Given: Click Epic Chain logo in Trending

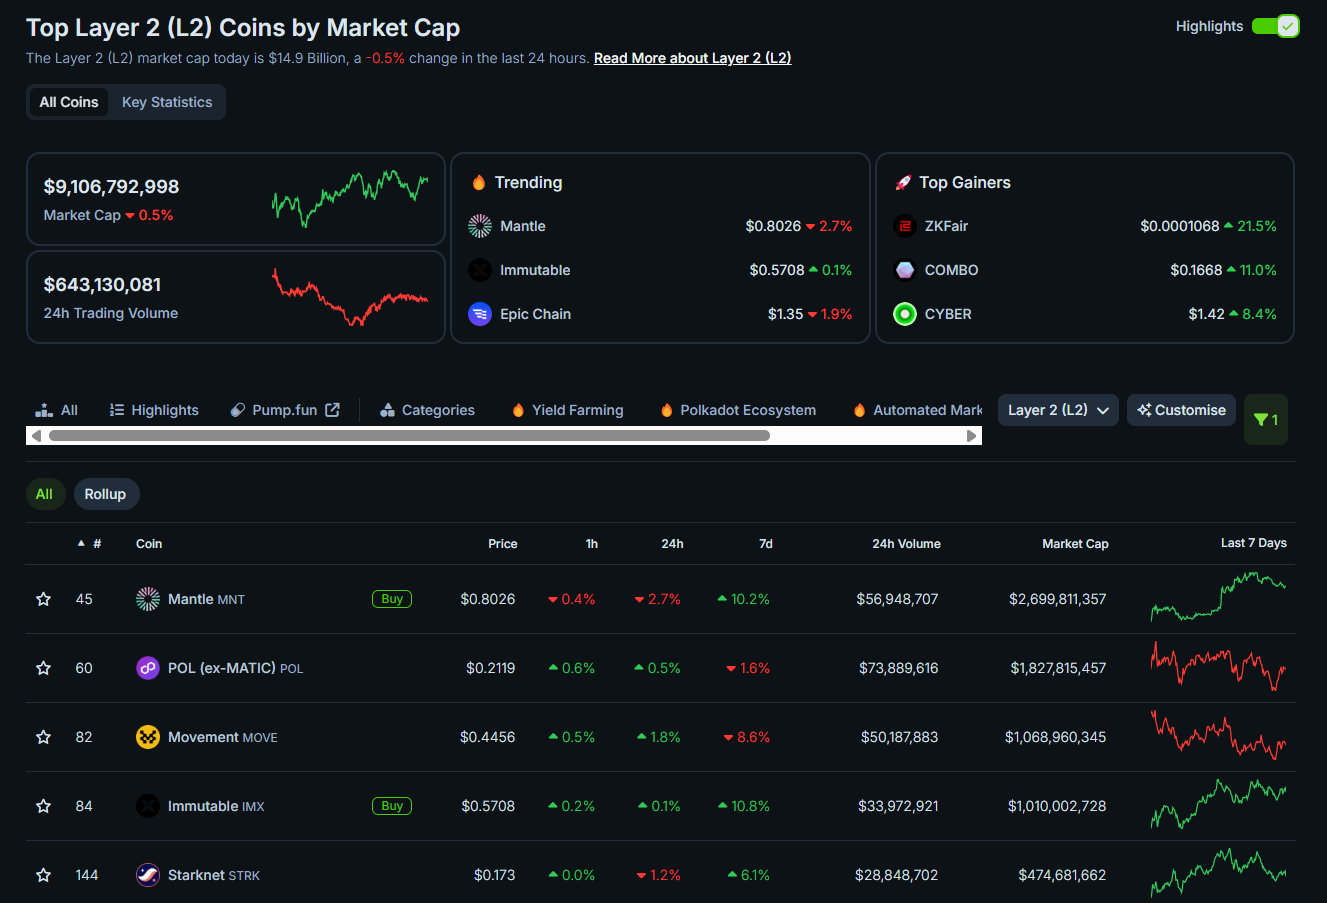Looking at the screenshot, I should (x=480, y=314).
